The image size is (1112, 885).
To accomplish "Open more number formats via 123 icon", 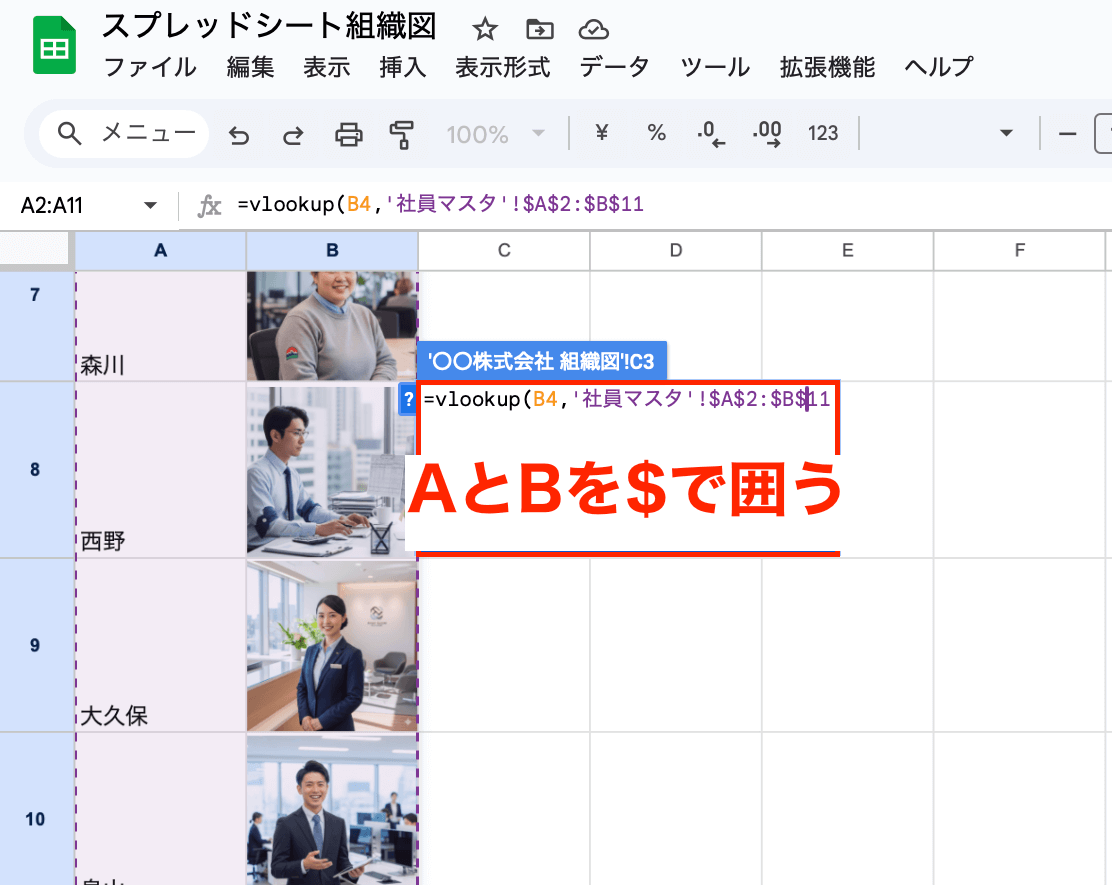I will pyautogui.click(x=823, y=133).
